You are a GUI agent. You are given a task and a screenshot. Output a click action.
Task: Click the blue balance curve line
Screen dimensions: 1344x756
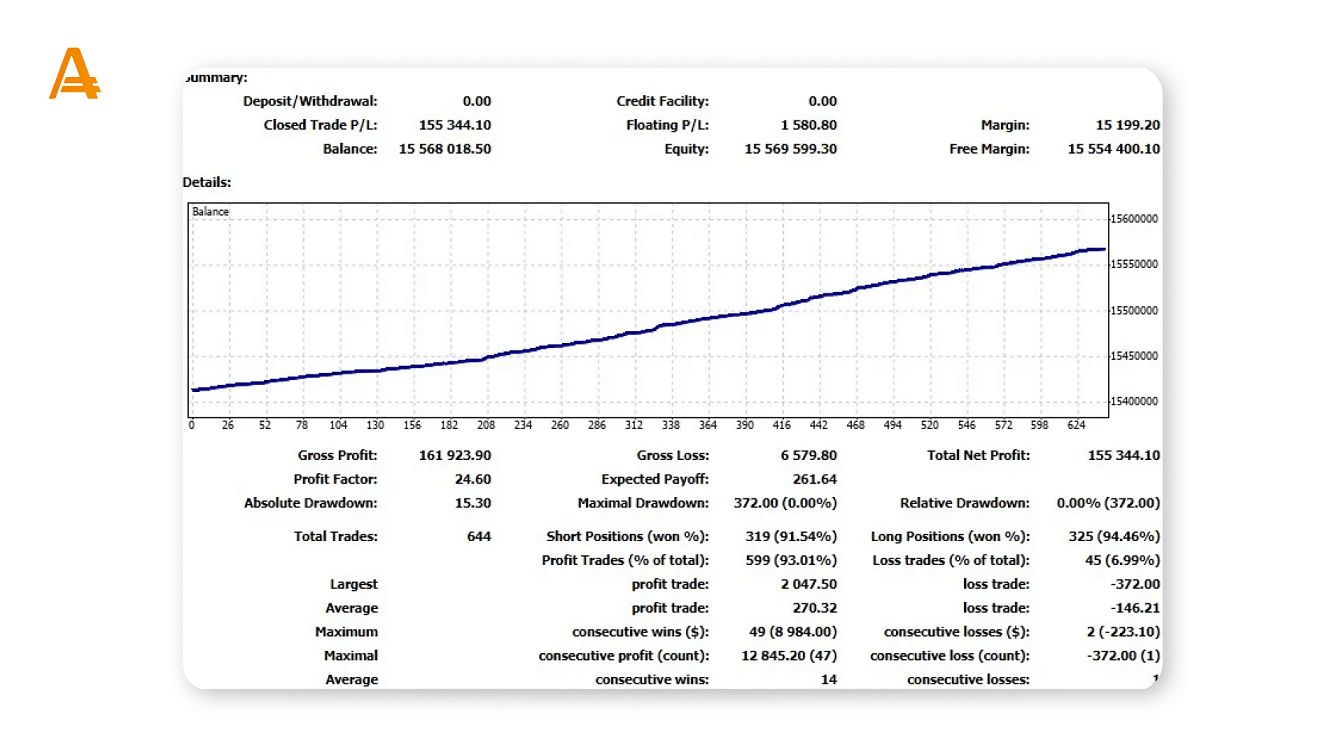650,326
